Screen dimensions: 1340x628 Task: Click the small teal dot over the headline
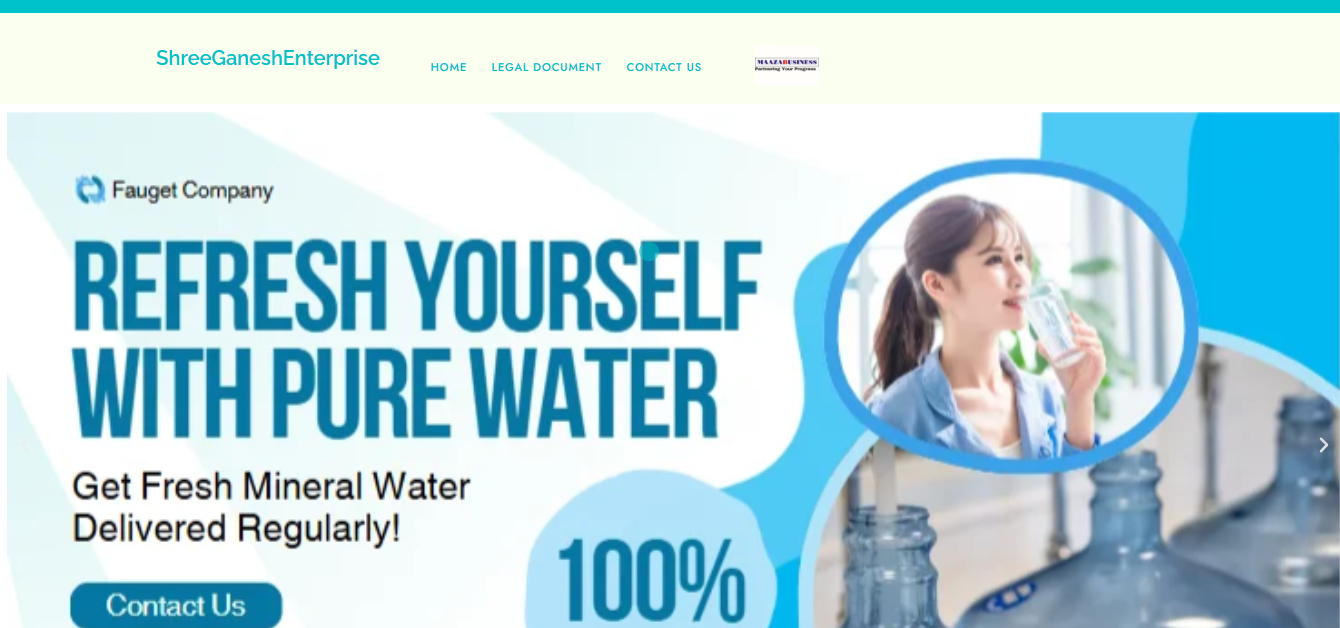pyautogui.click(x=650, y=251)
